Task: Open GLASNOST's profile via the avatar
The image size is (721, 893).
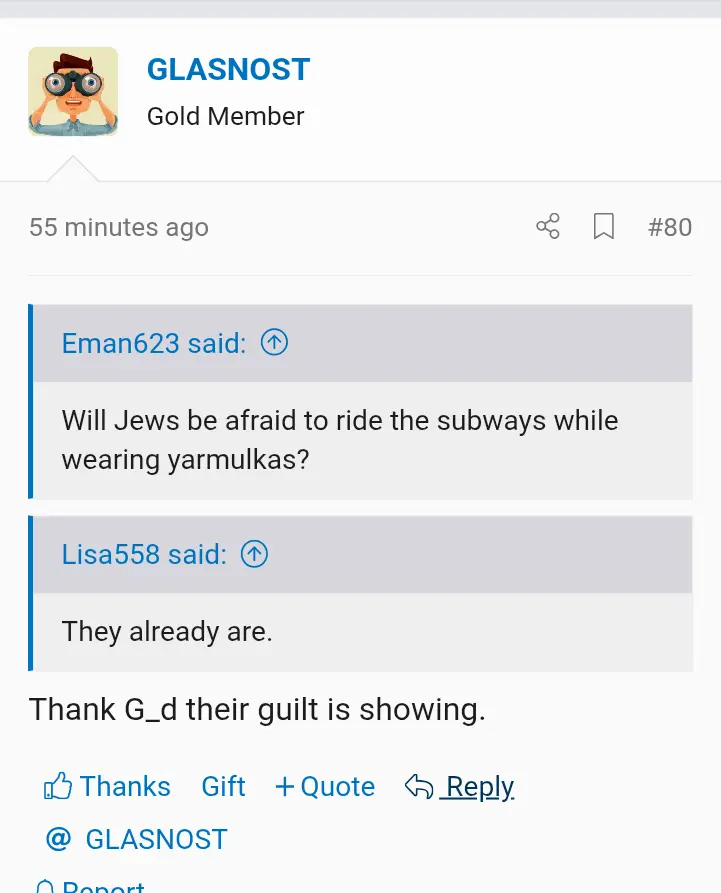Action: [x=73, y=90]
